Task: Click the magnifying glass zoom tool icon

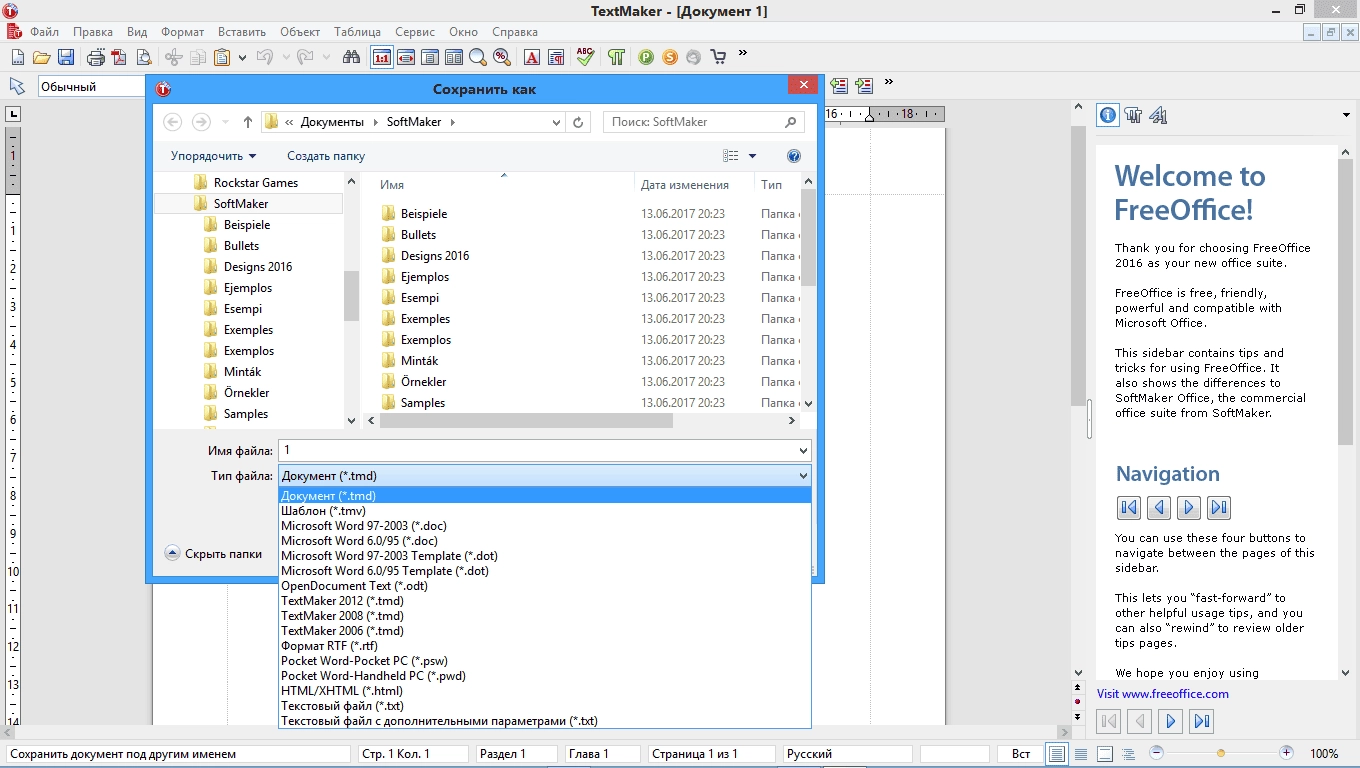Action: tap(478, 57)
